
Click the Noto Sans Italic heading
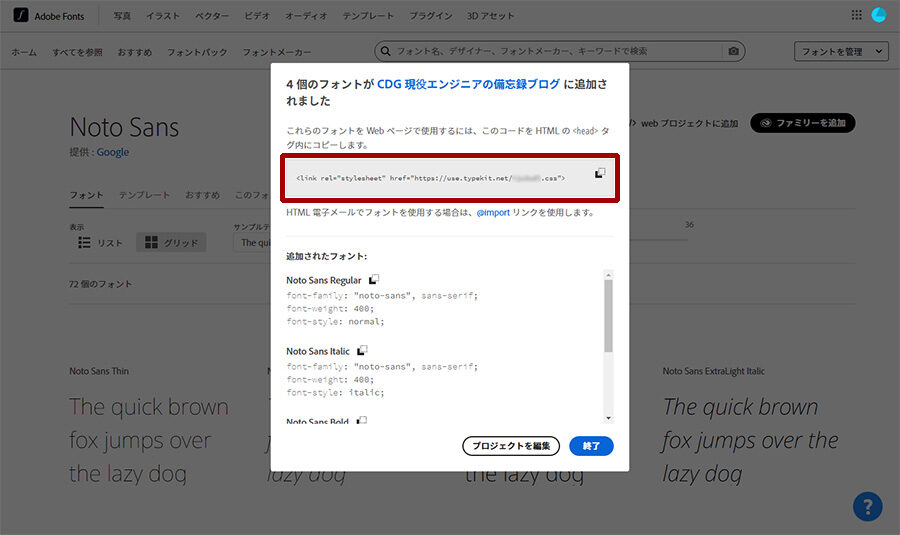317,351
